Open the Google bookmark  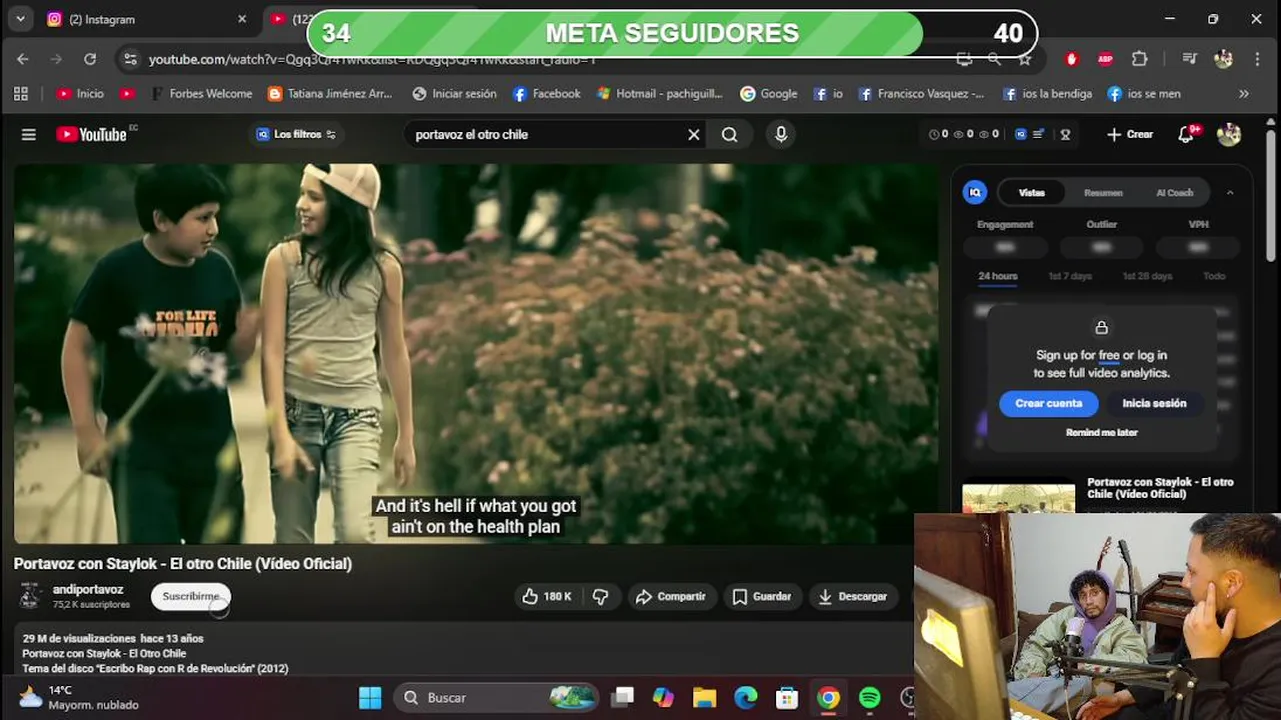(x=768, y=94)
